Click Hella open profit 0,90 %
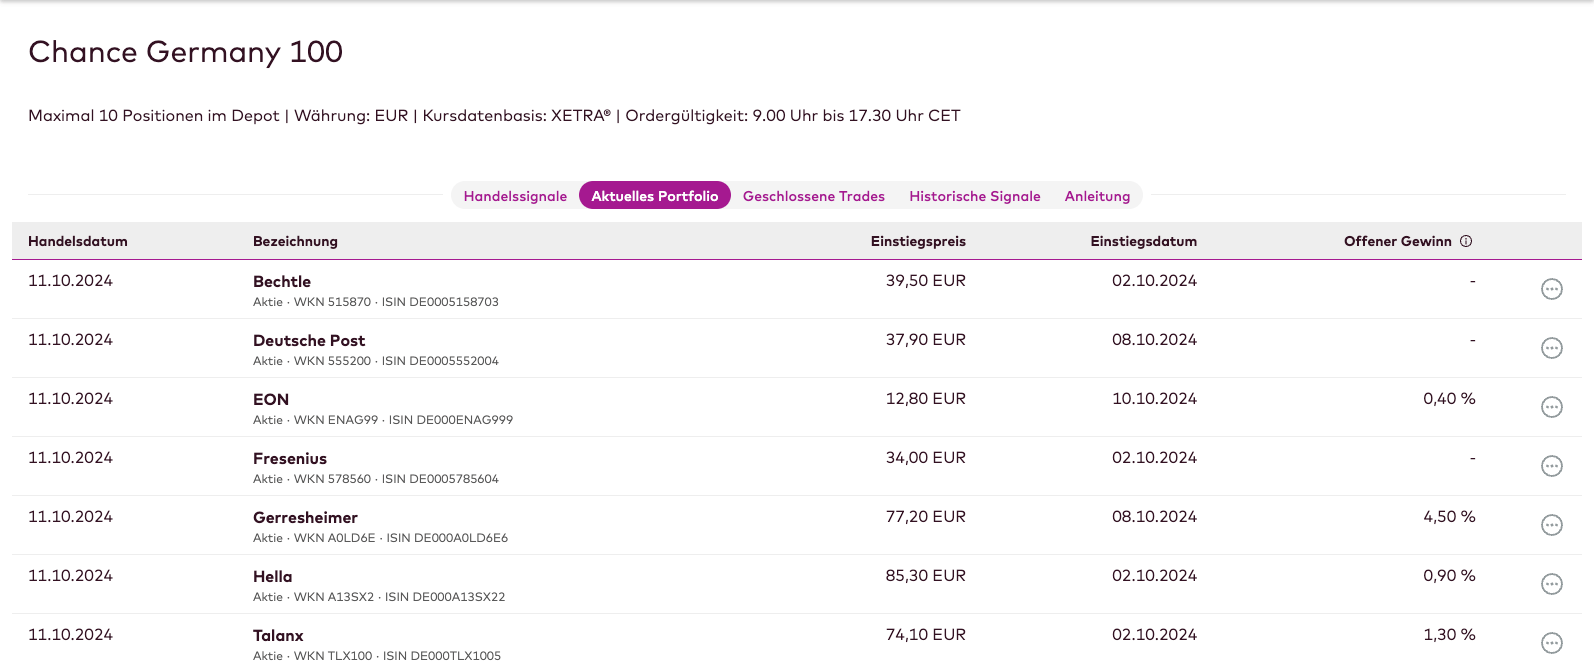The height and width of the screenshot is (670, 1594). pos(1449,576)
